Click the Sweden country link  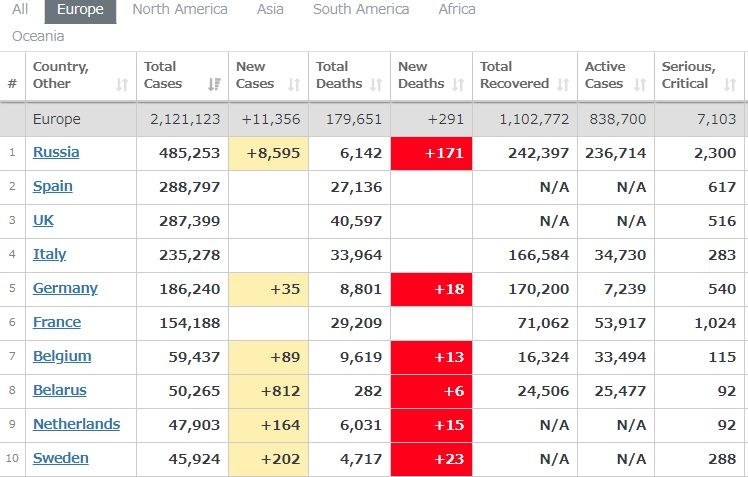[61, 458]
